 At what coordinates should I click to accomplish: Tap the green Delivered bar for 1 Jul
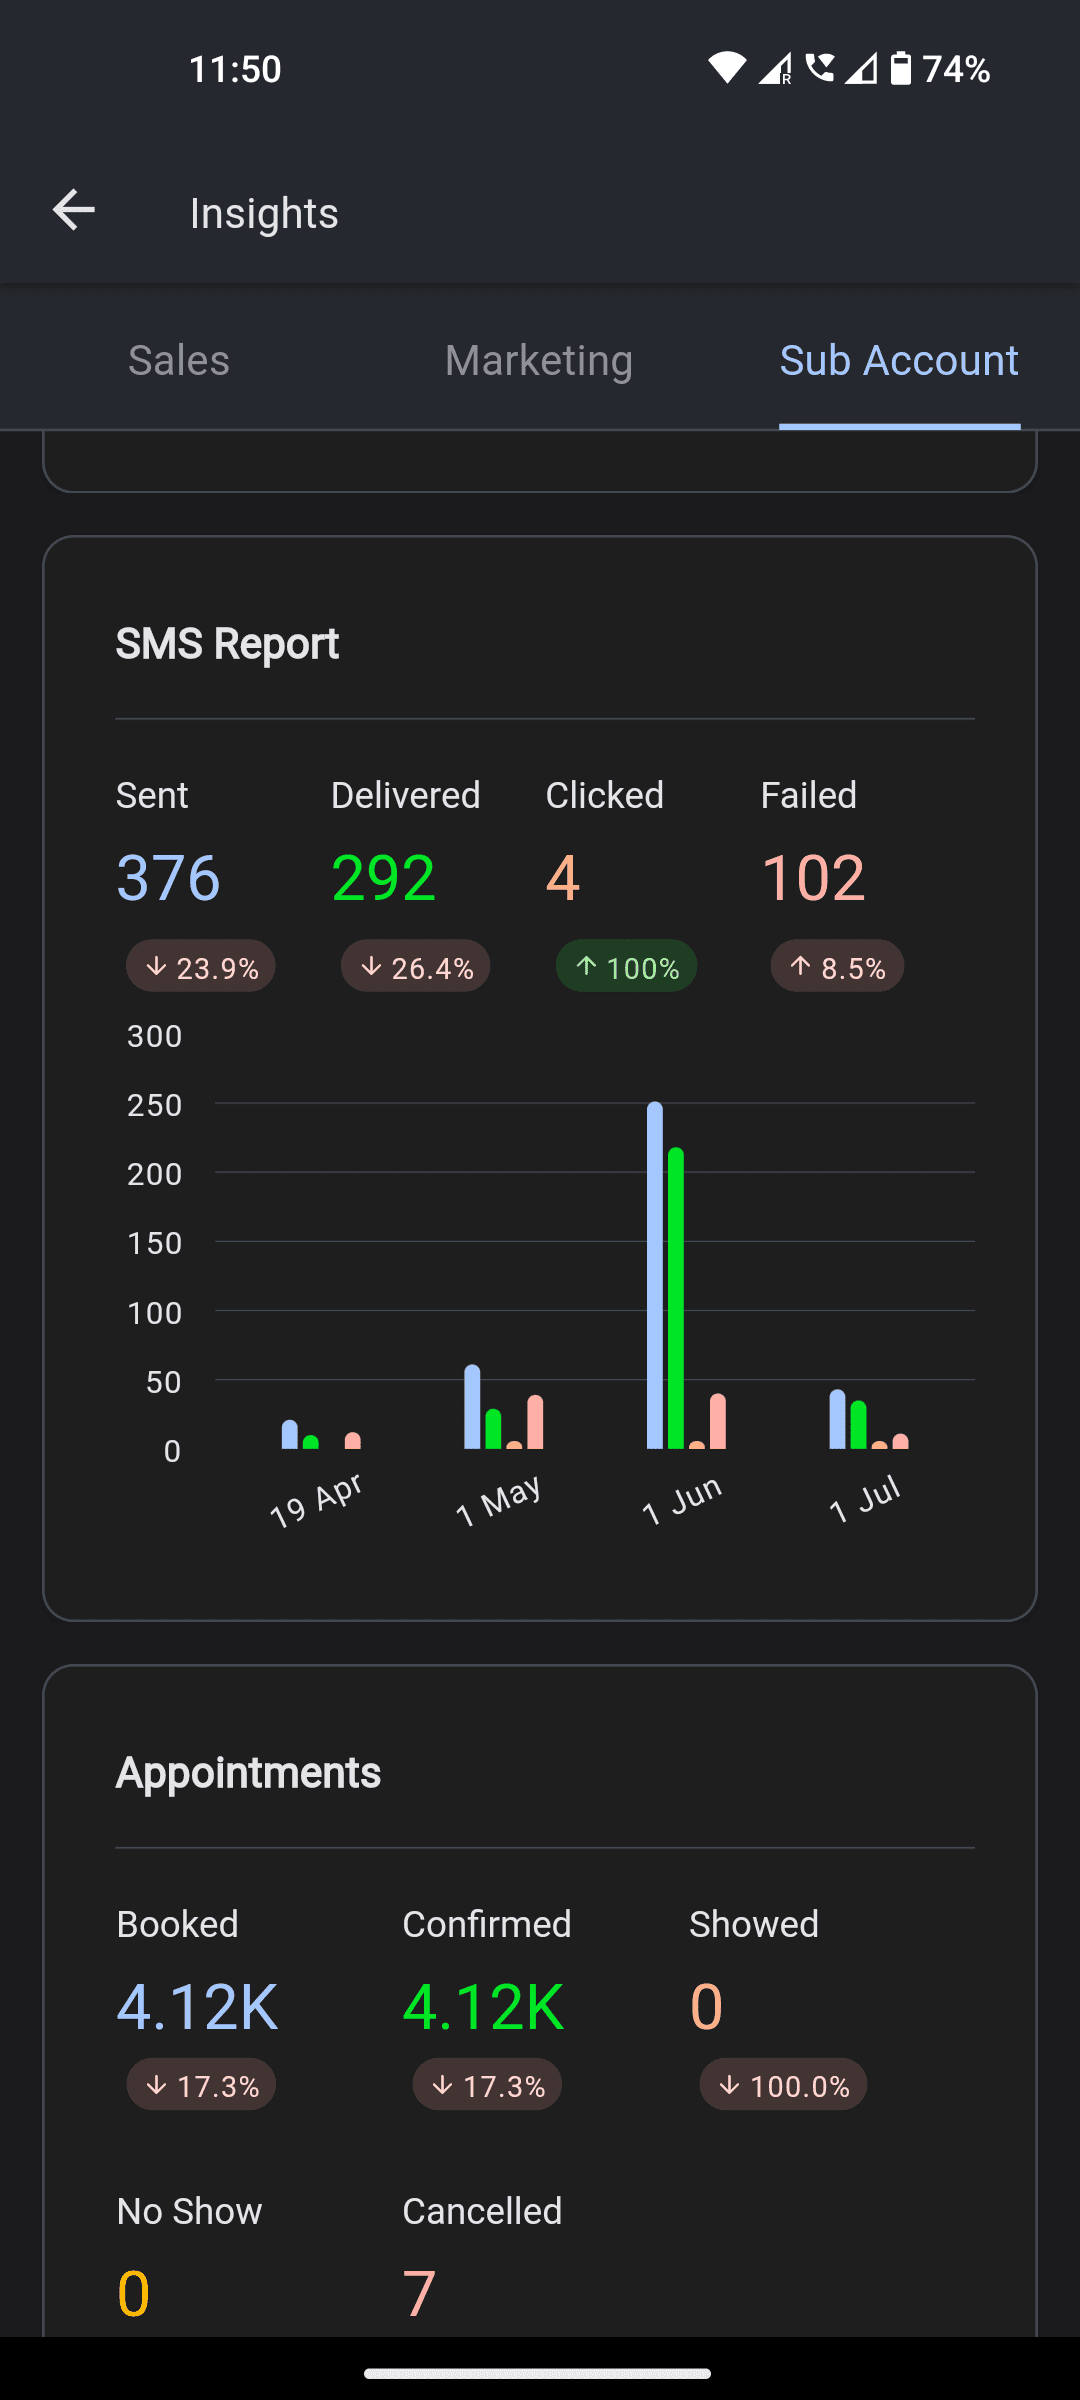(858, 1425)
